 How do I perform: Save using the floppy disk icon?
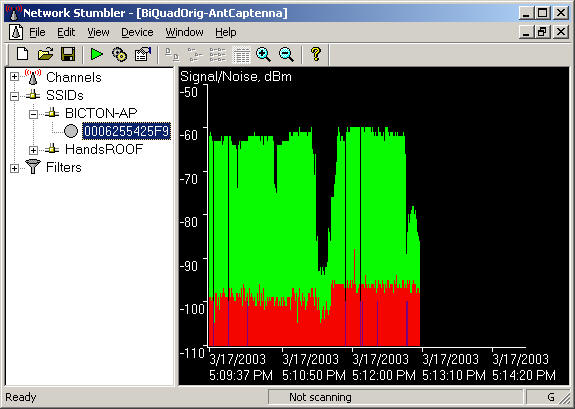tap(68, 54)
